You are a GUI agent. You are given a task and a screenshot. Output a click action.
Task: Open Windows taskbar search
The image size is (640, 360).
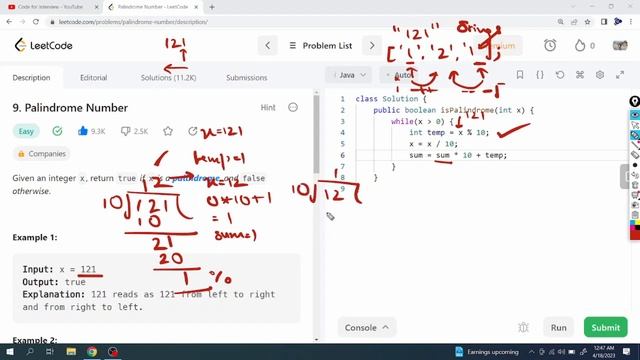30,351
